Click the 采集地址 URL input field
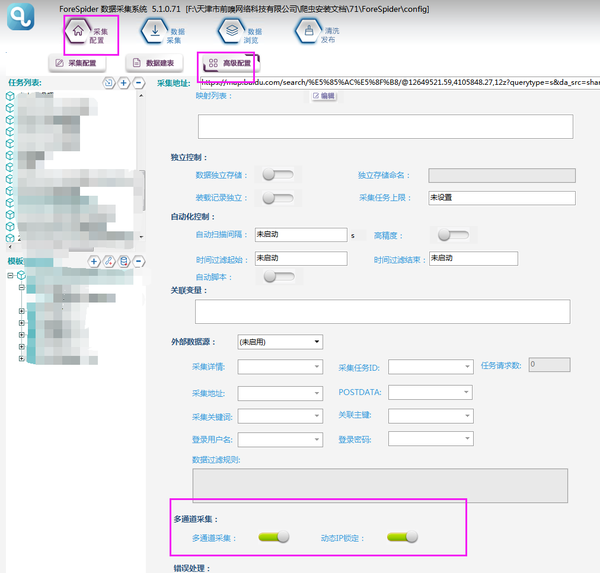Image resolution: width=600 pixels, height=573 pixels. point(399,83)
